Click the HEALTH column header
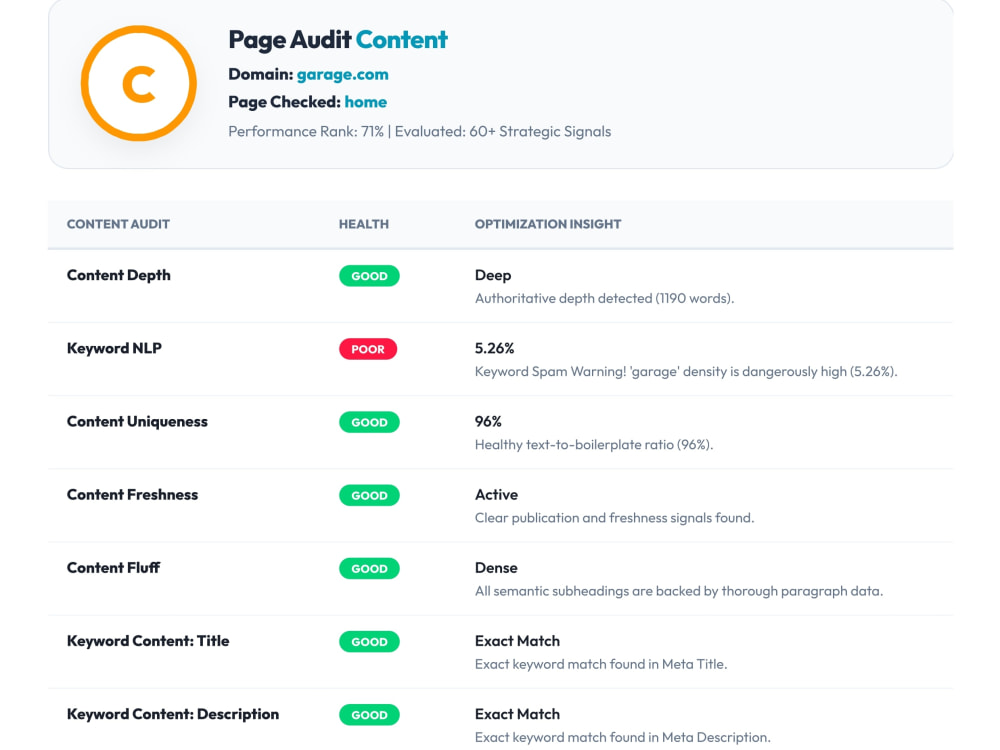The width and height of the screenshot is (1000, 750). [364, 224]
